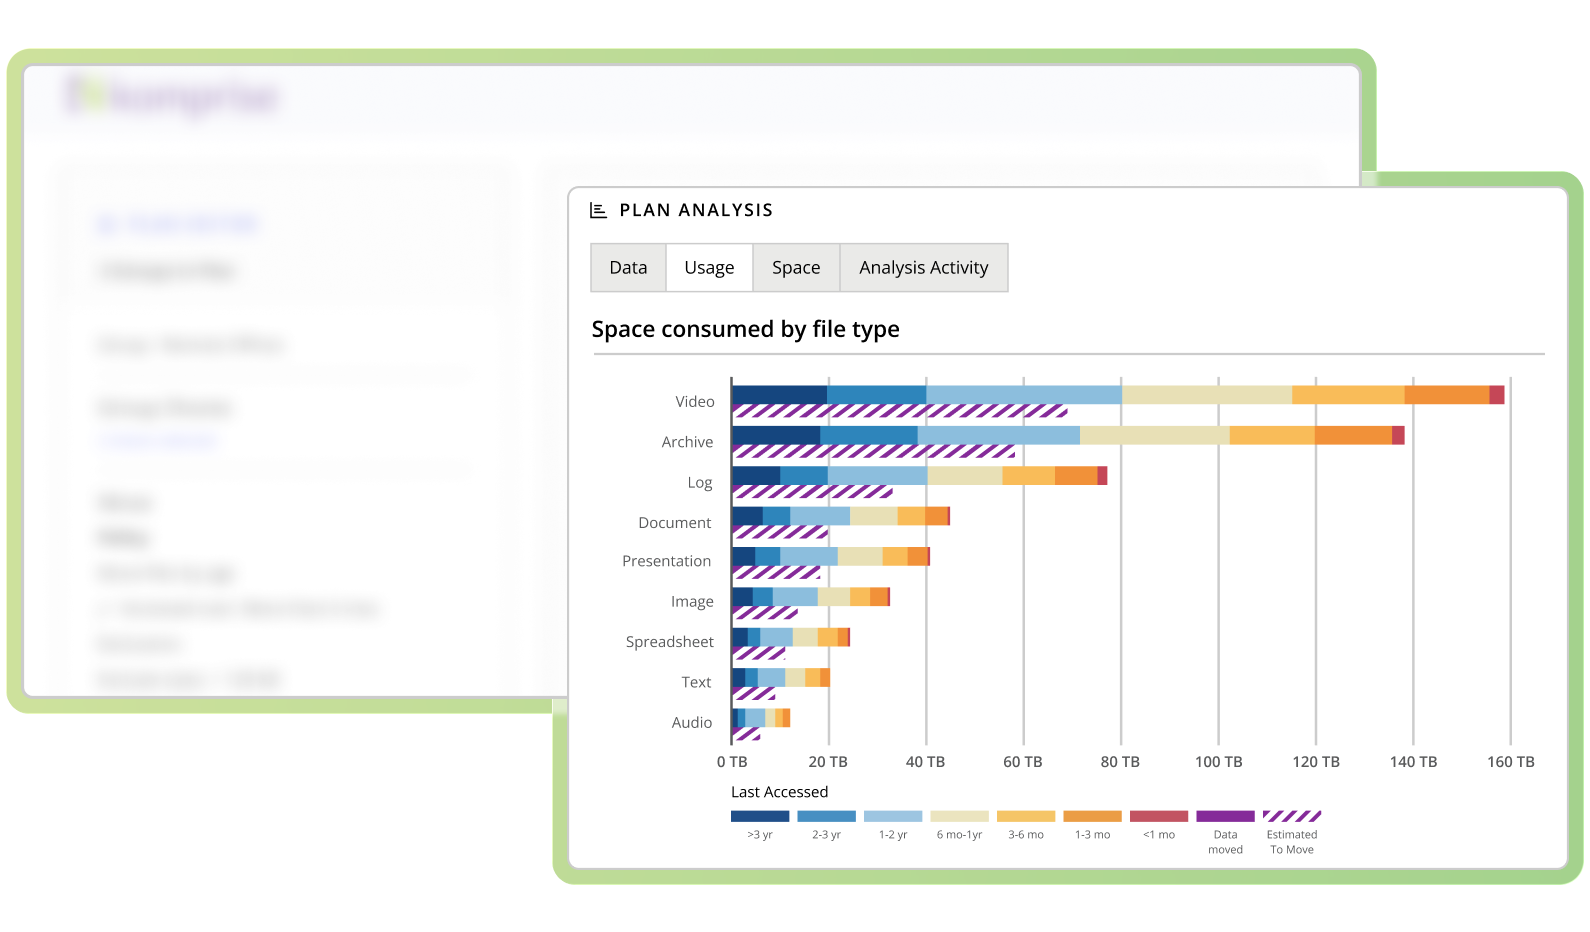Viewport: 1590px width, 932px height.
Task: Click the Spreadsheet row label
Action: (669, 642)
